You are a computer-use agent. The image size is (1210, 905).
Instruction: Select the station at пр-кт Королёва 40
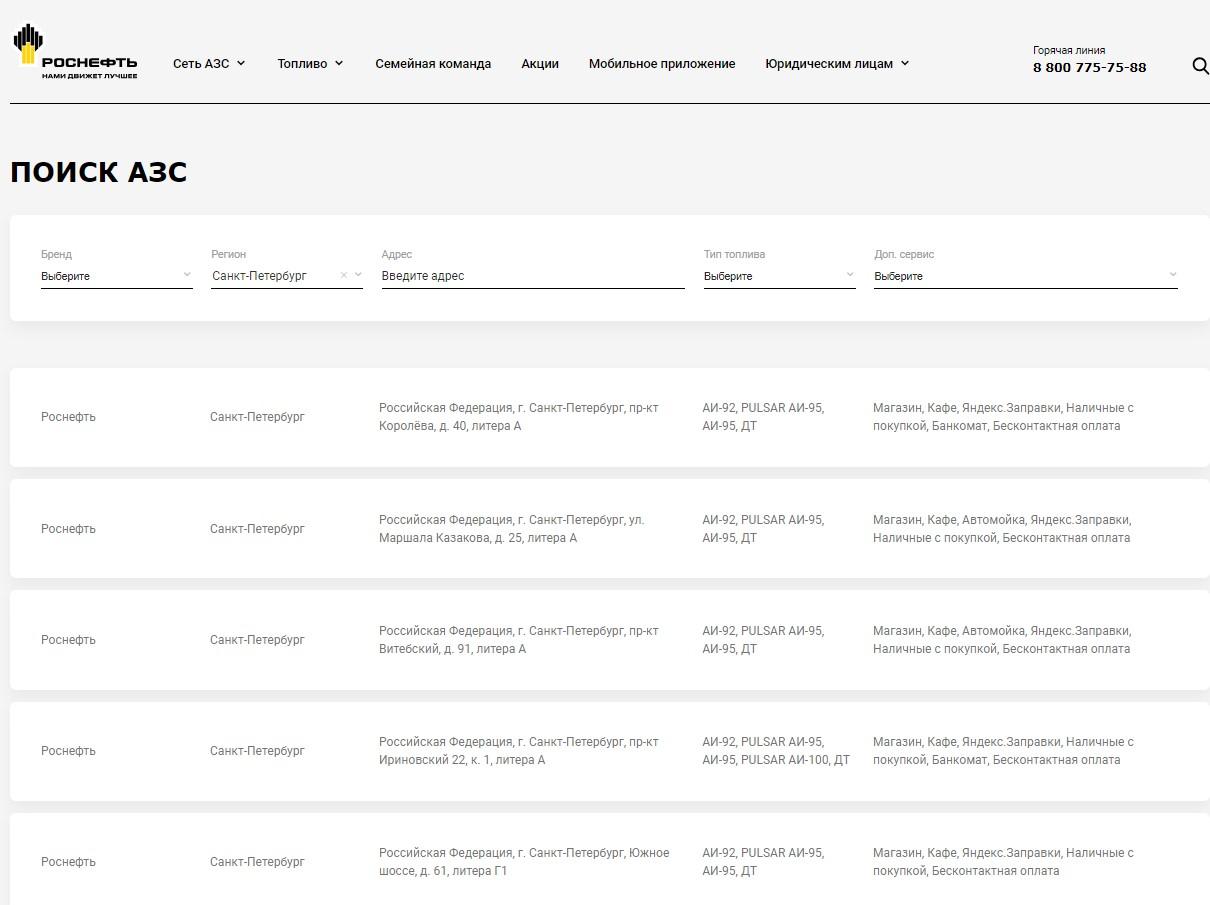coord(610,417)
